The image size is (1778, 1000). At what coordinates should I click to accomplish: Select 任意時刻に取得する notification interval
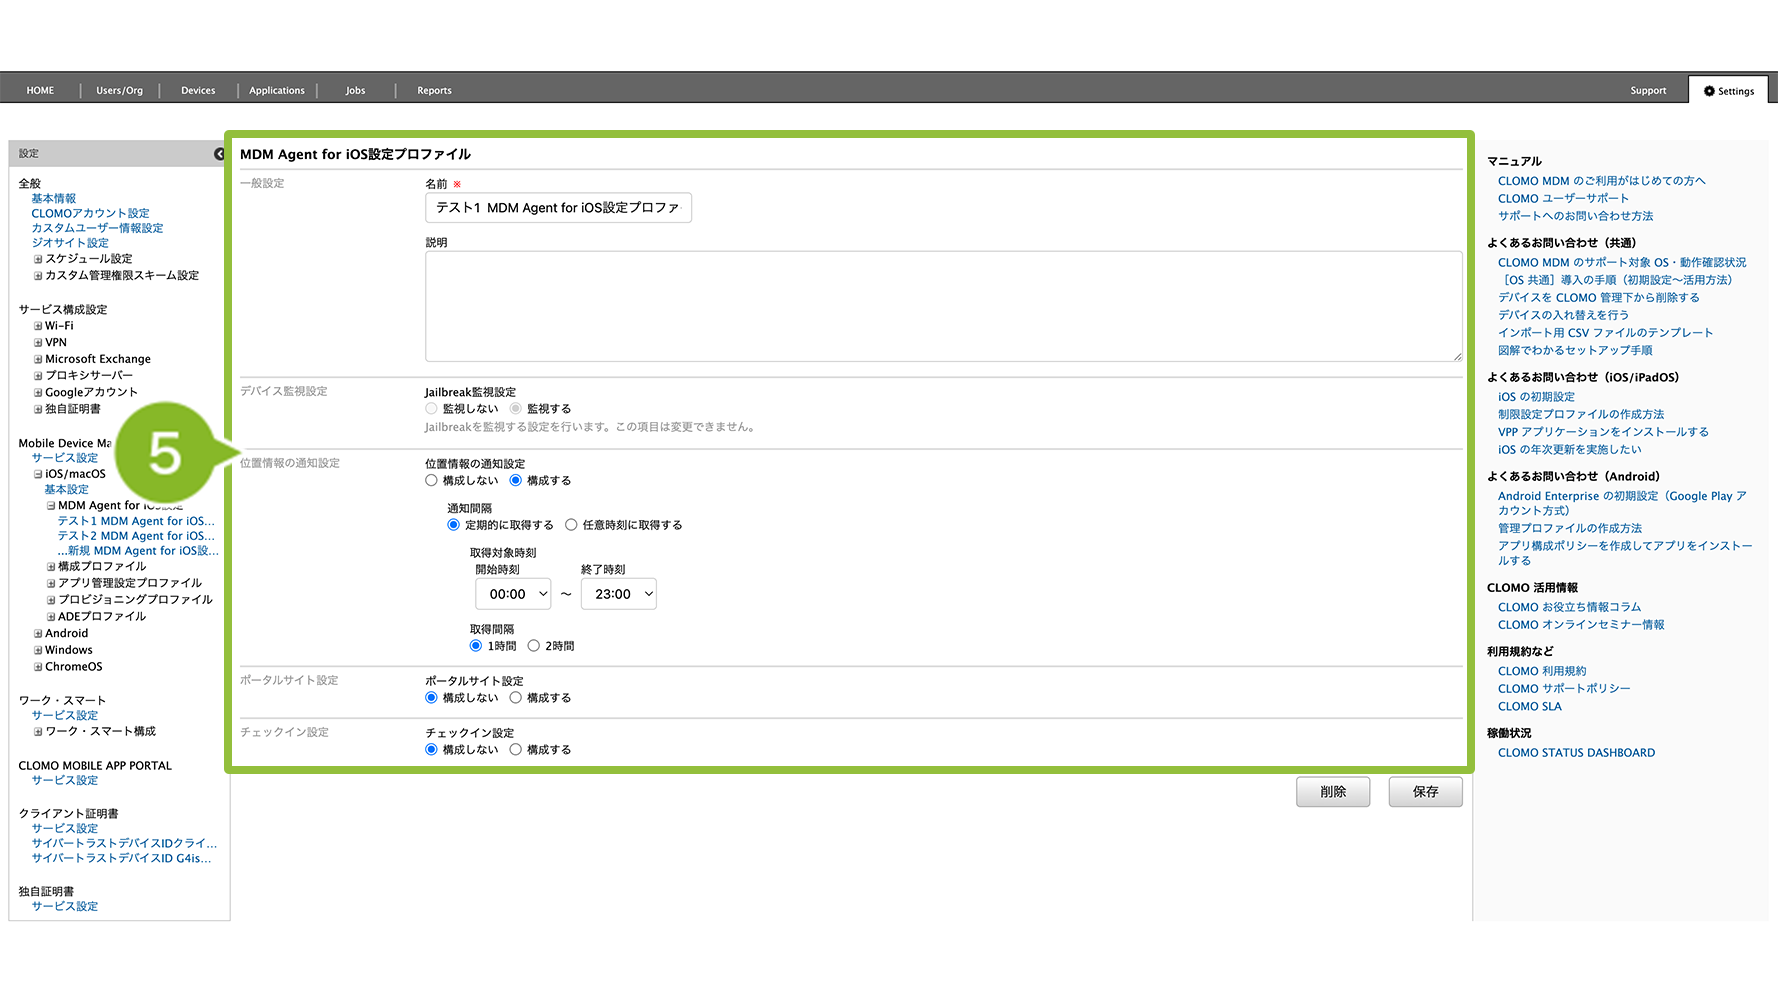571,525
